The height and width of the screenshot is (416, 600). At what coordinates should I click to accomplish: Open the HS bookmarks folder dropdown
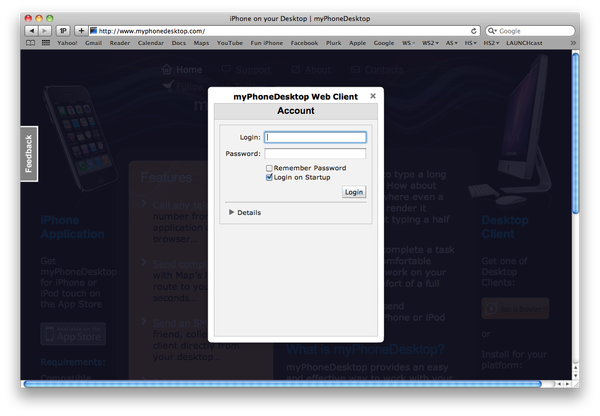[471, 43]
